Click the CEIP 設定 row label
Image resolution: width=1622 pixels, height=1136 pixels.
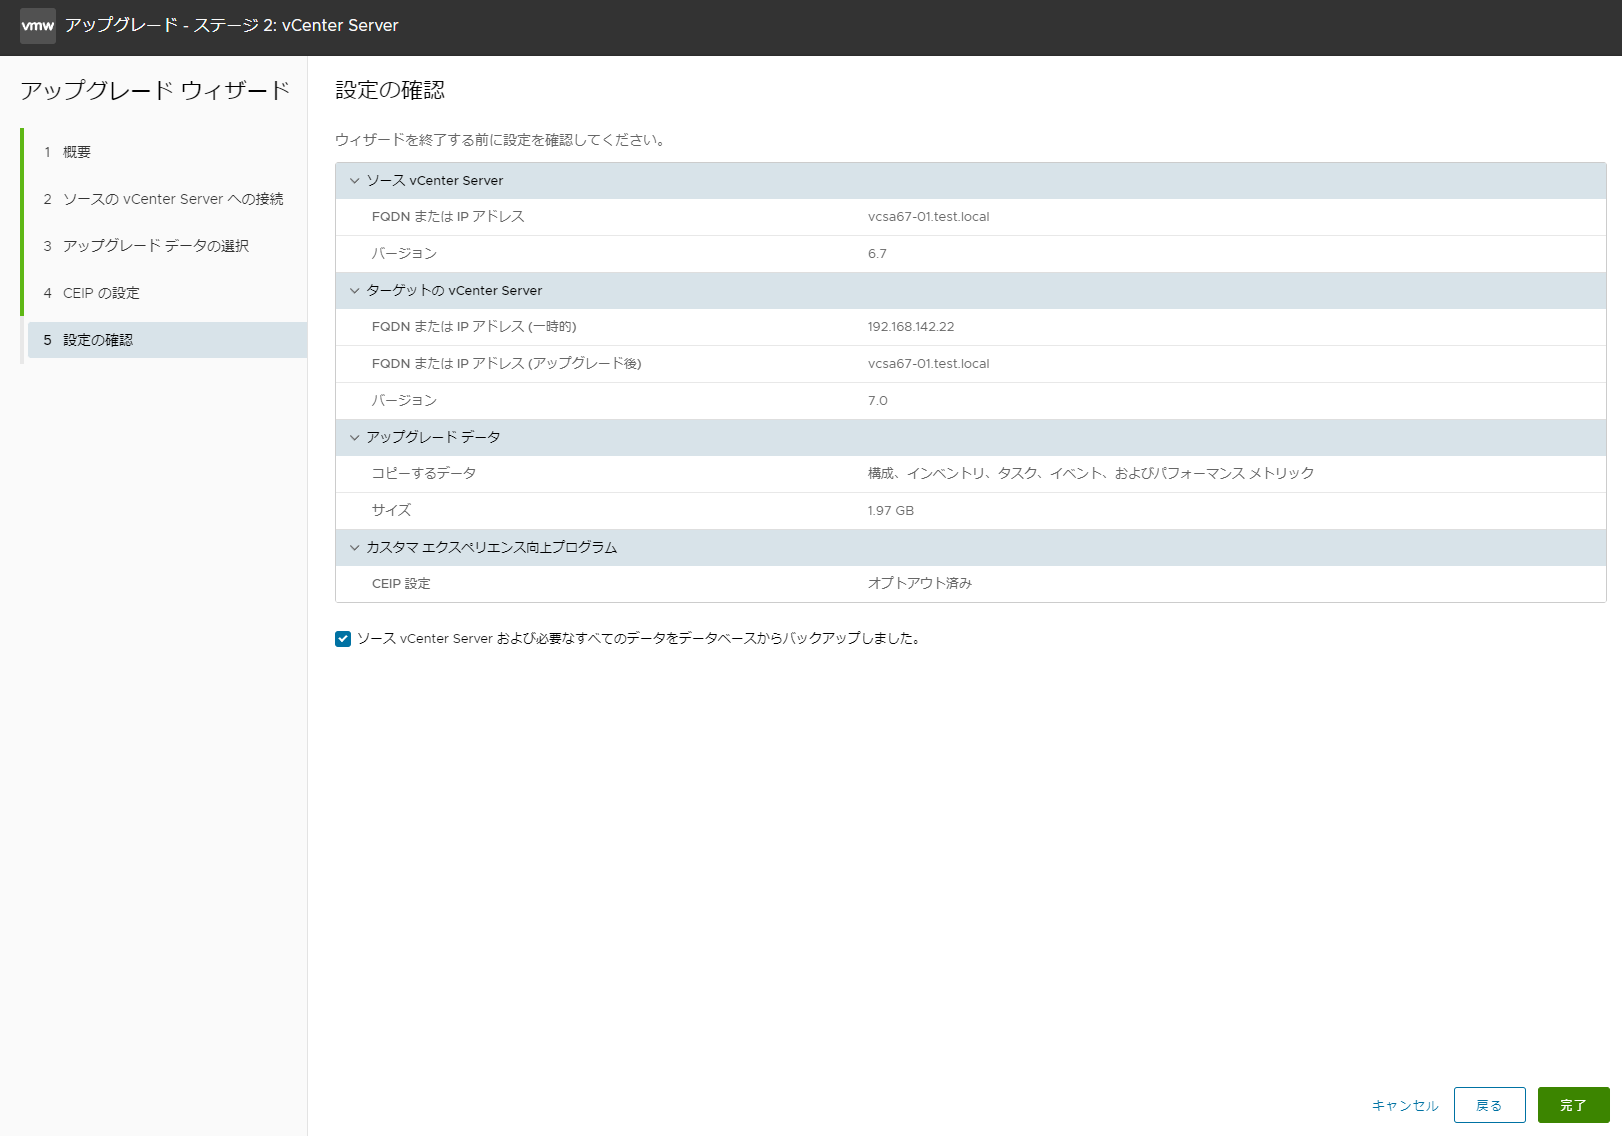tap(401, 584)
